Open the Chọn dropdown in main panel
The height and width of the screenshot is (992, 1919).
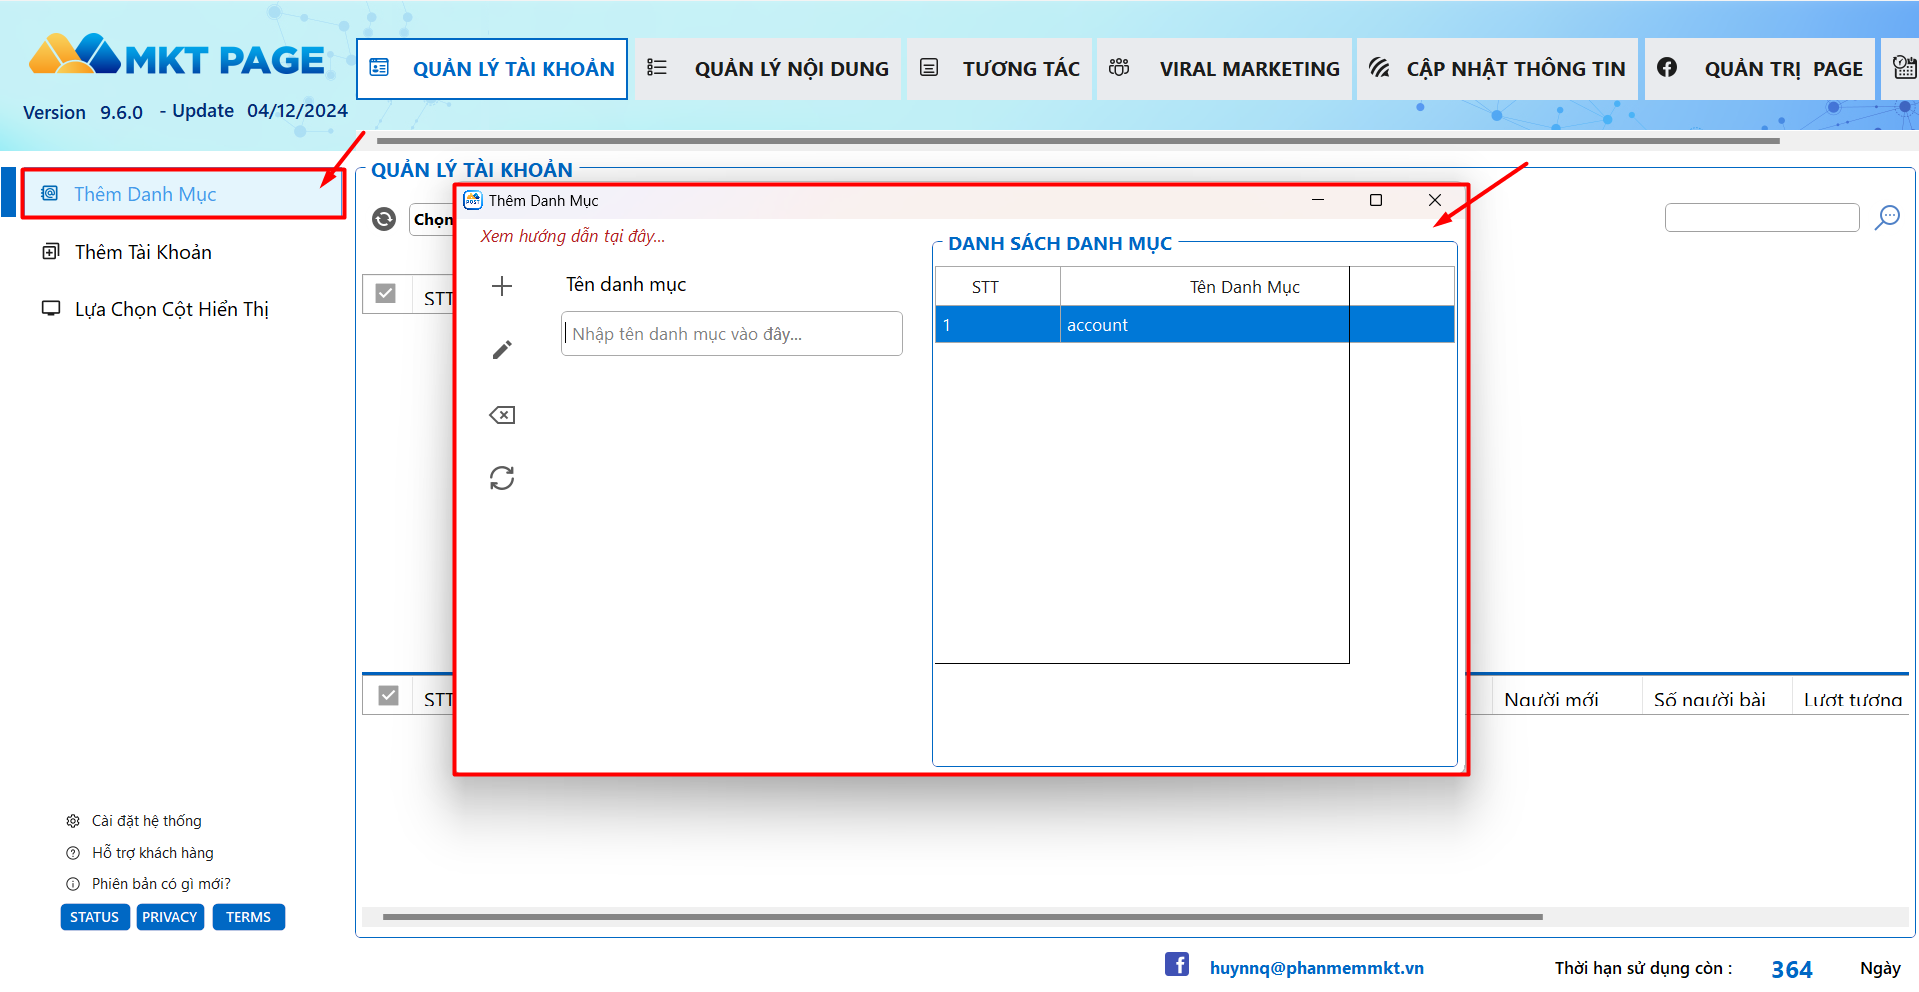(x=432, y=219)
